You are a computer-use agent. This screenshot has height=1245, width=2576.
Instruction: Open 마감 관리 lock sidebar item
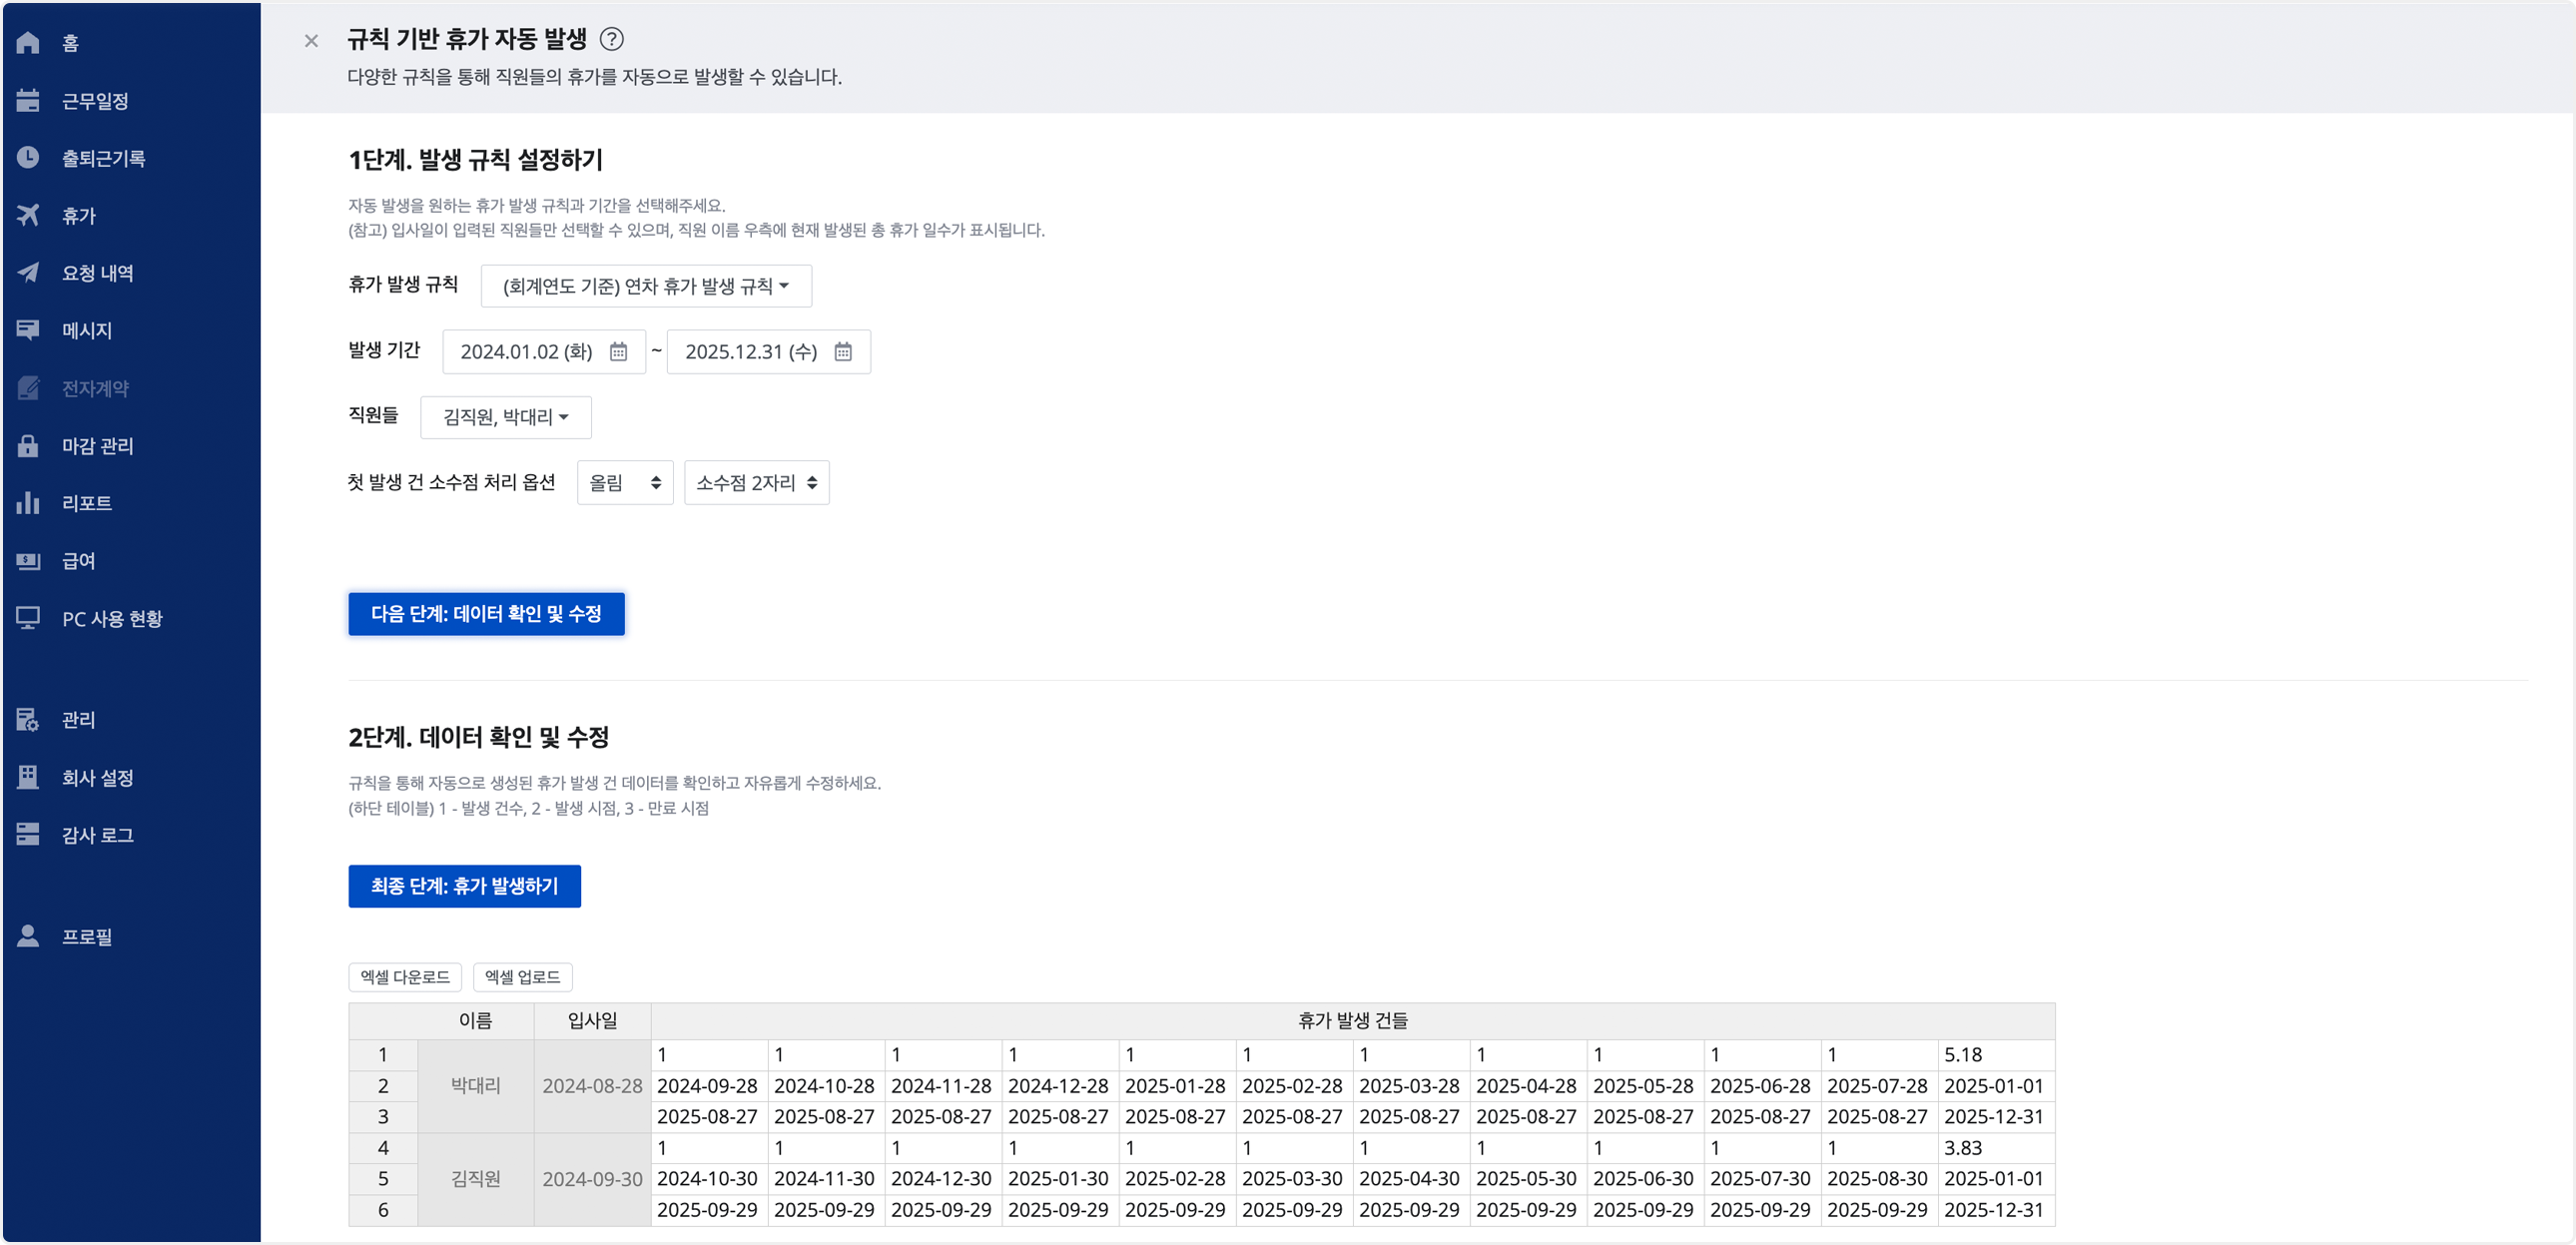pos(96,446)
